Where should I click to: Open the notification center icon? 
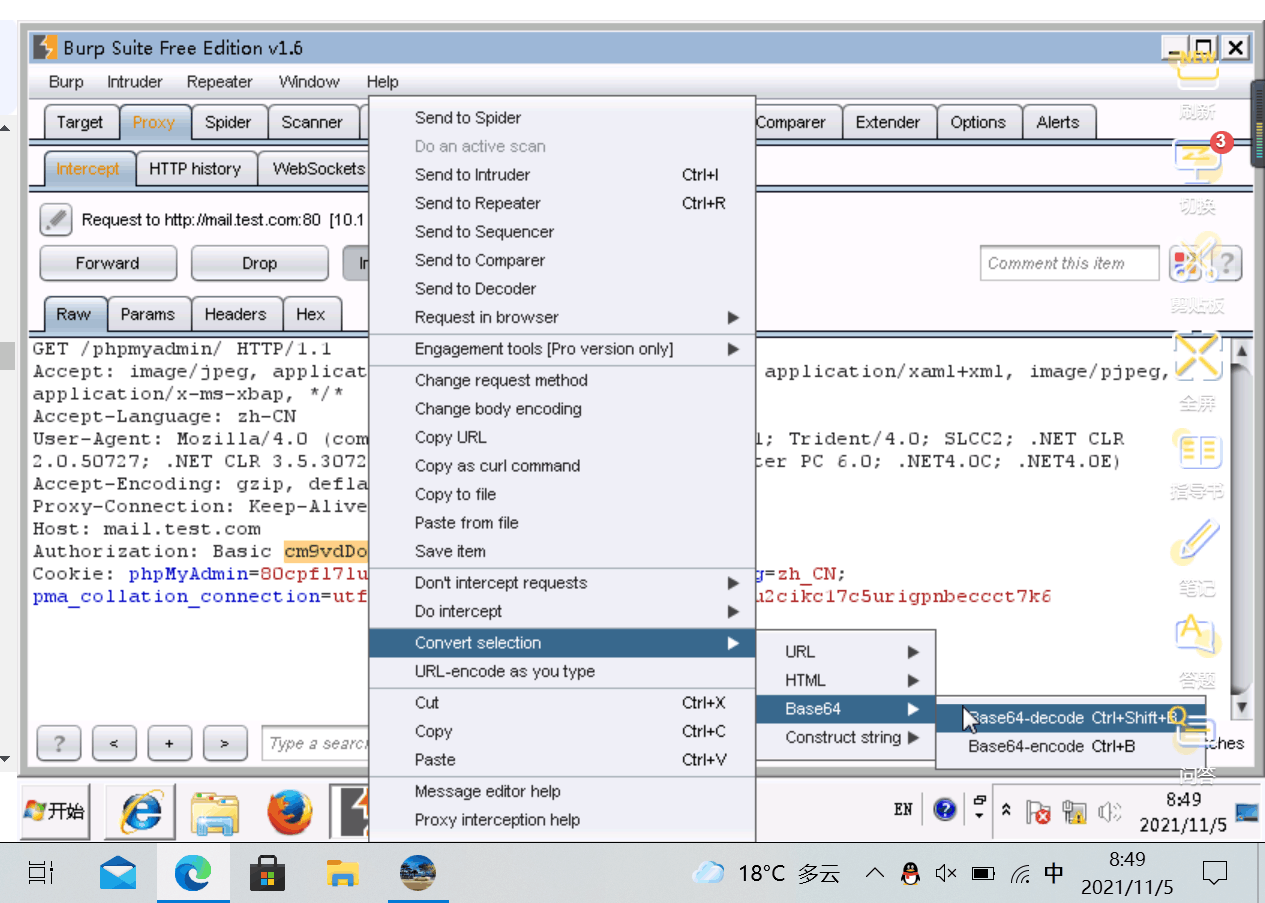(1215, 873)
